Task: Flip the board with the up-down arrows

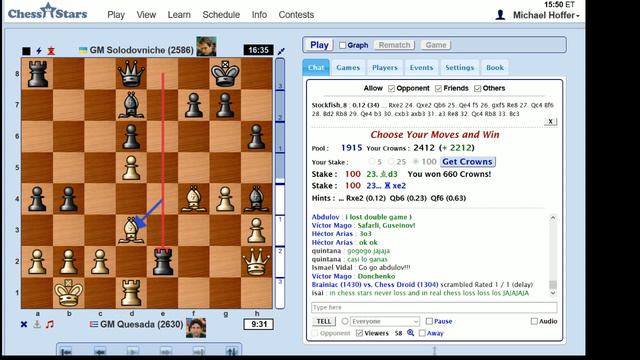Action: 232,351
